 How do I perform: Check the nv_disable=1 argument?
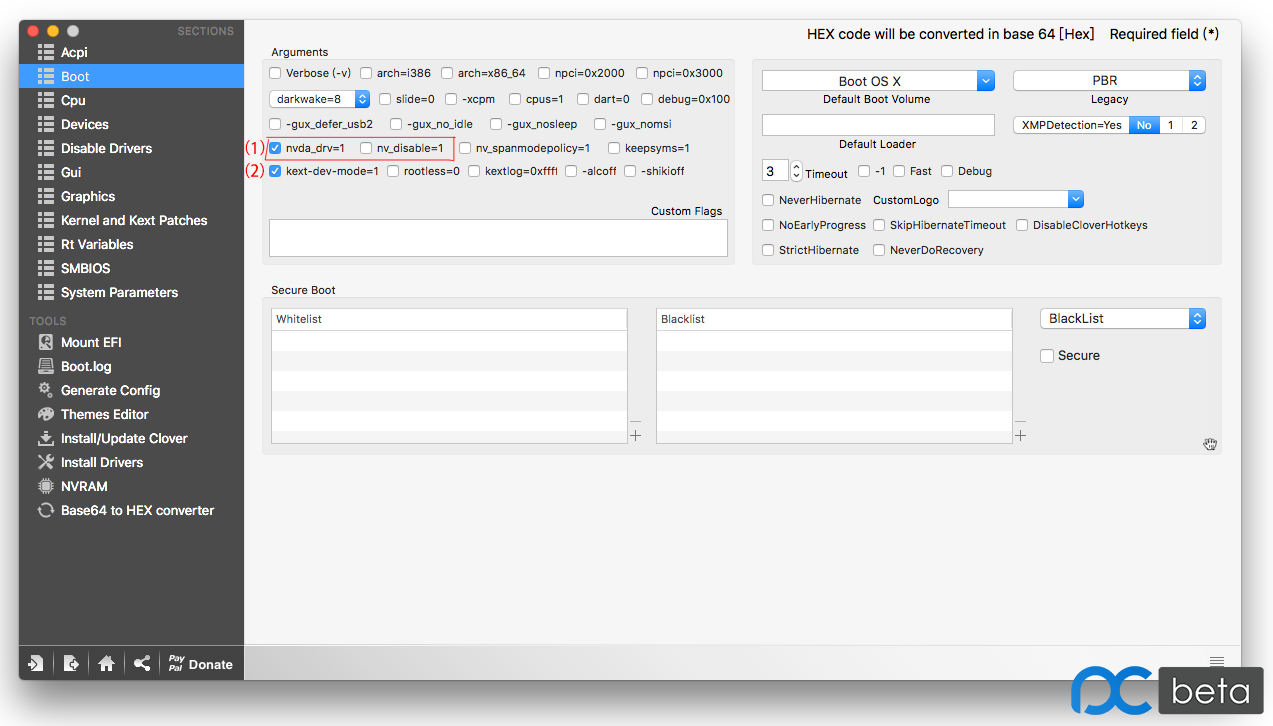[366, 148]
